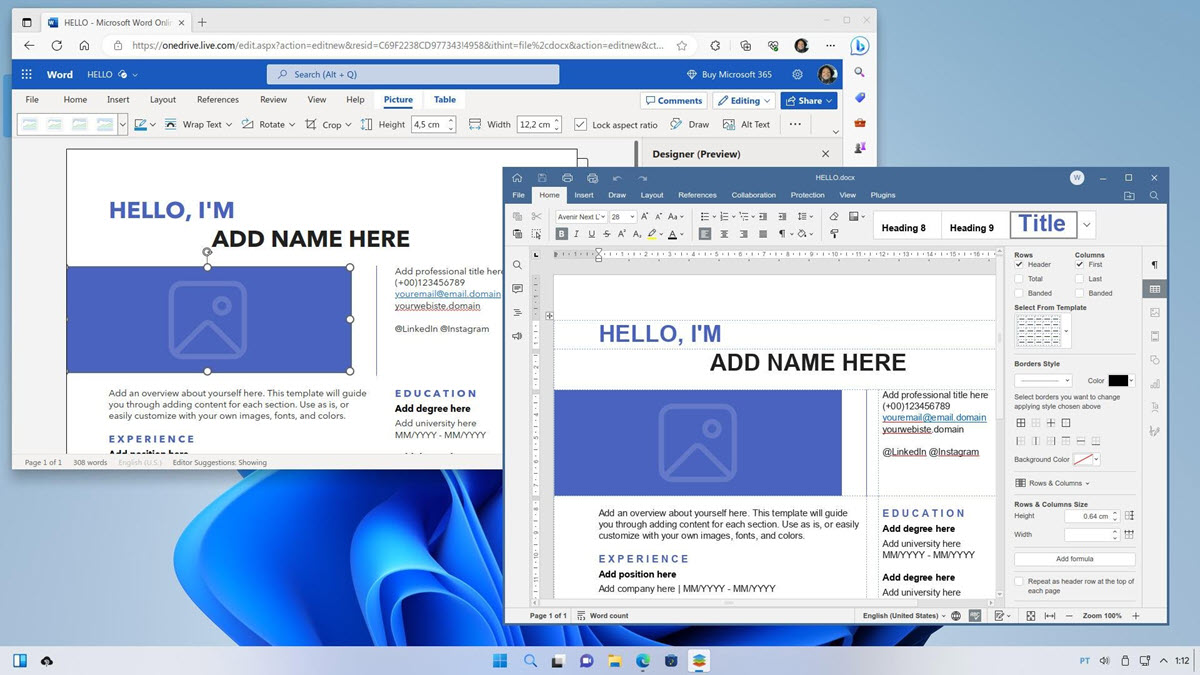Screen dimensions: 1200x675
Task: Click the Print icon above the HELLO.docx ribbon
Action: [x=568, y=178]
